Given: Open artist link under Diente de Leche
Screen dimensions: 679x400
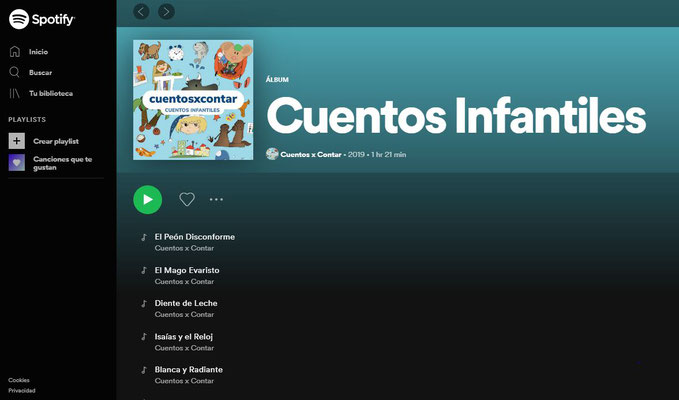Looking at the screenshot, I should pos(184,314).
